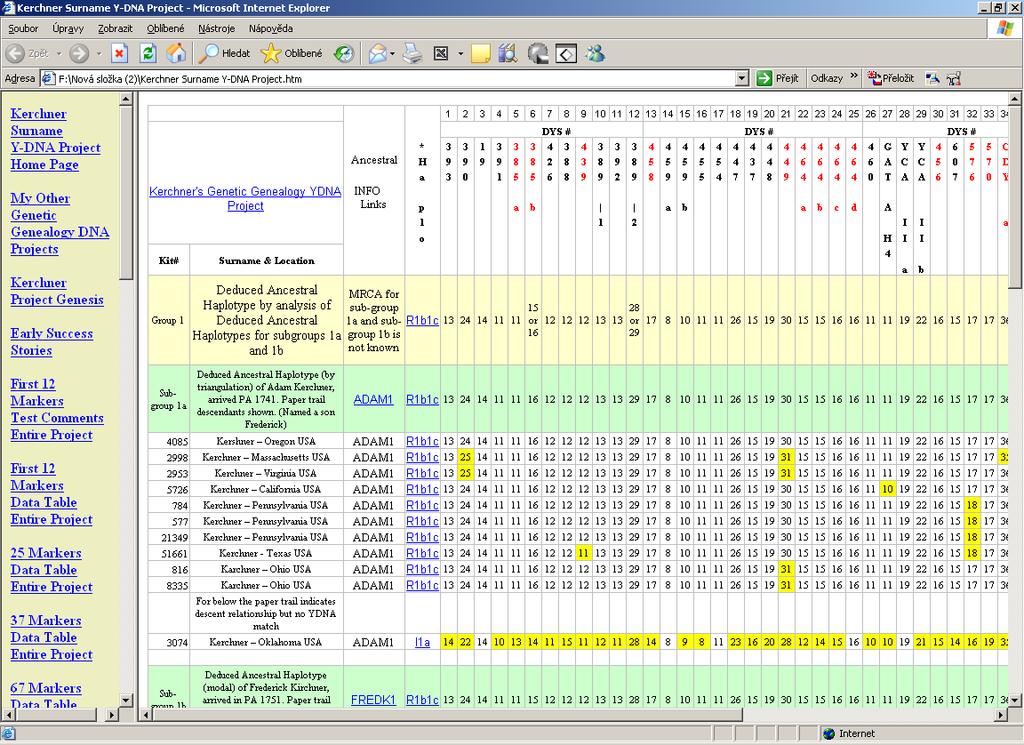Click the sidebar frame's scroll up arrow
Image resolution: width=1024 pixels, height=745 pixels.
coord(127,99)
